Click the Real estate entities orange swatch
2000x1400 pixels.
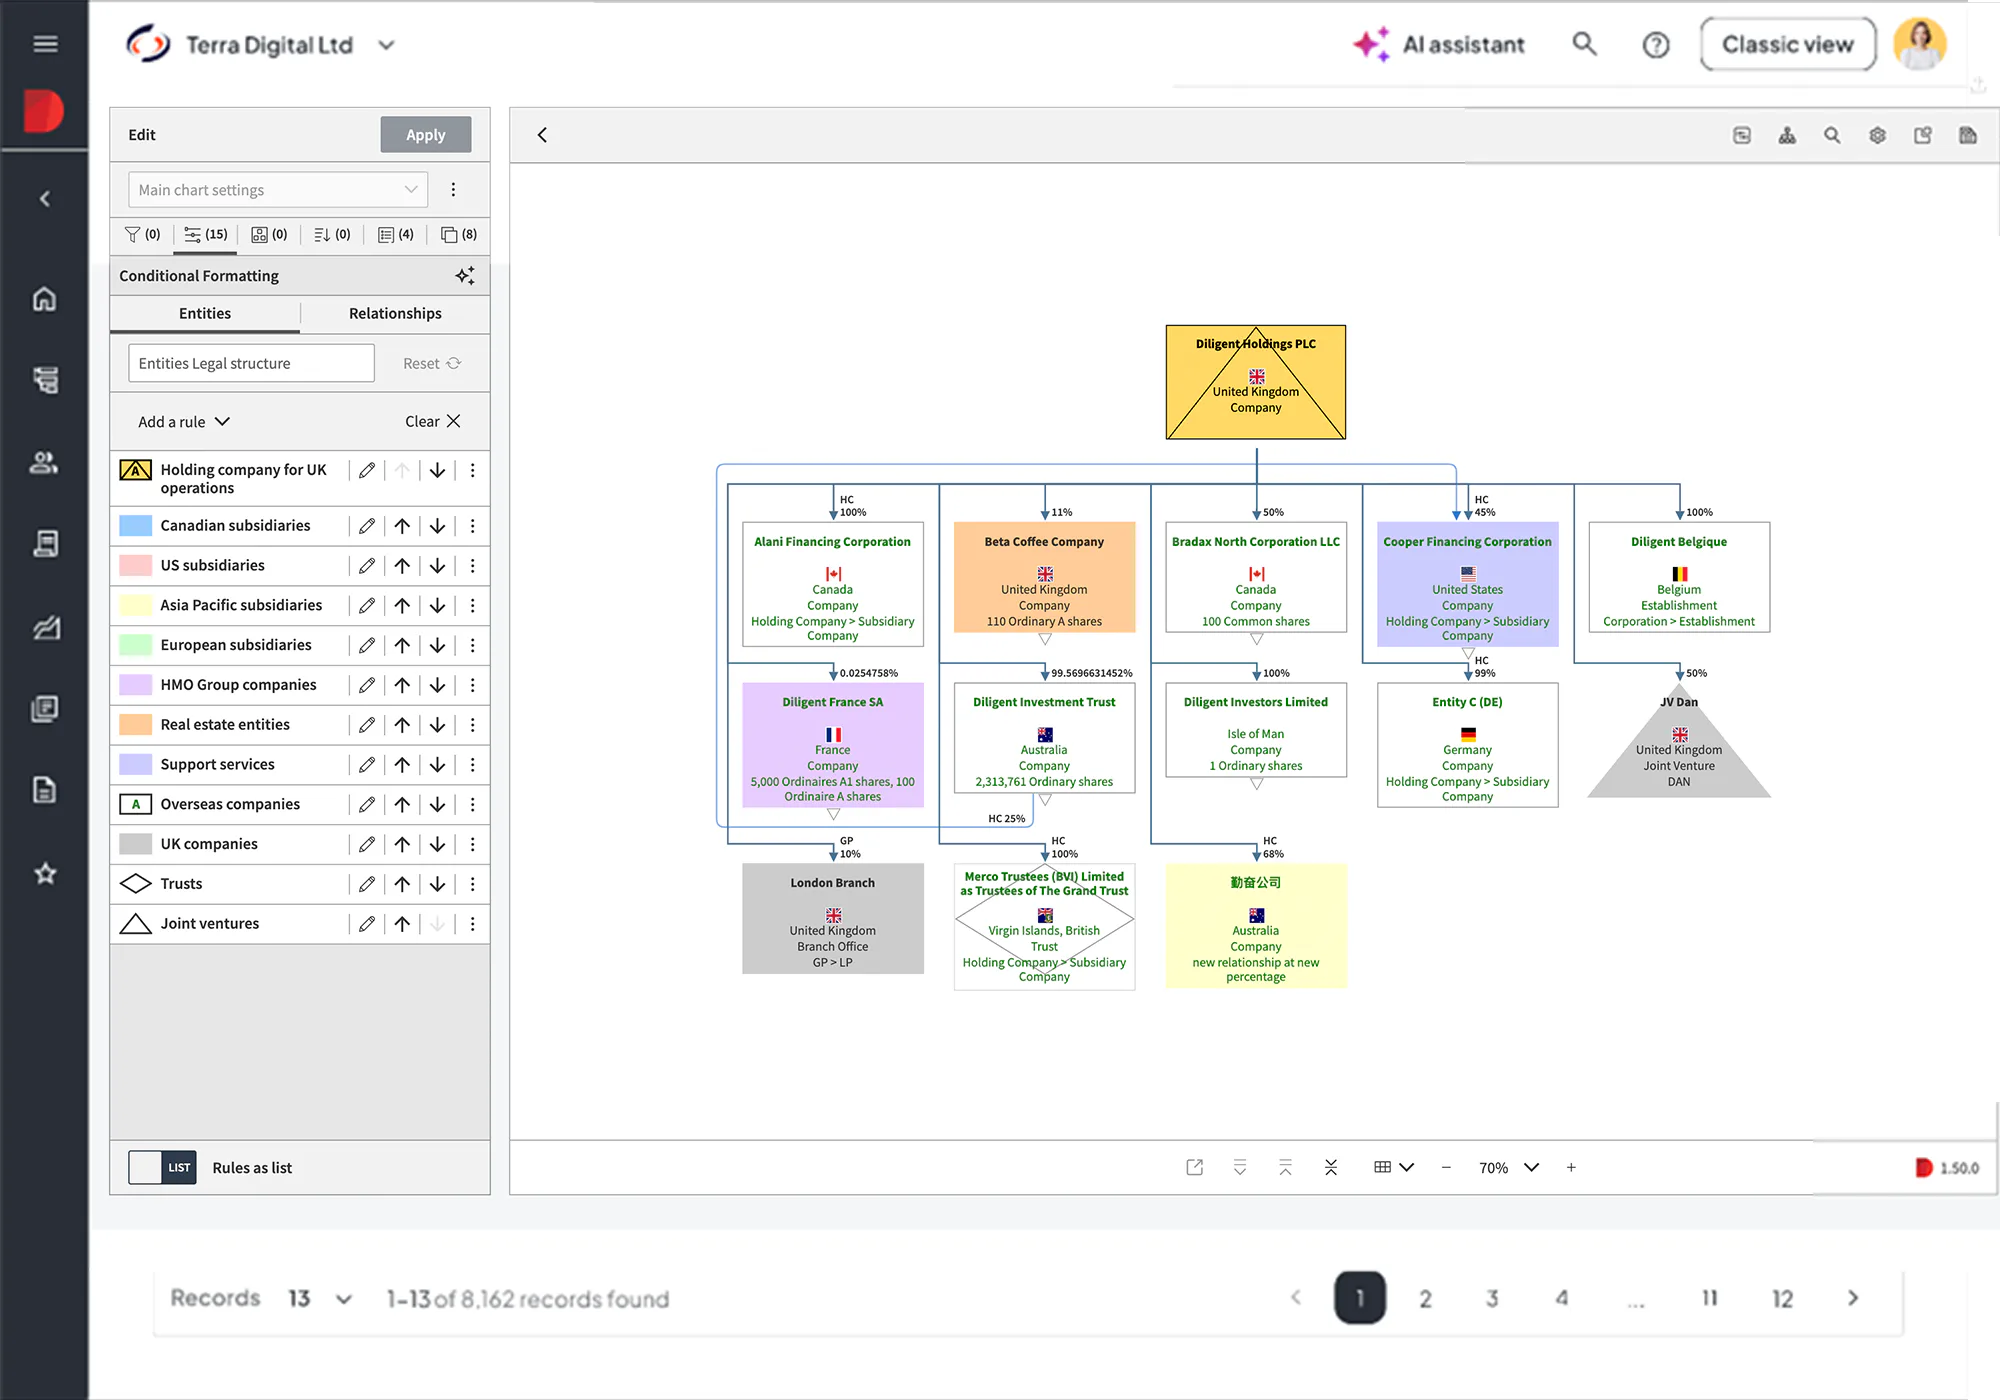click(135, 725)
